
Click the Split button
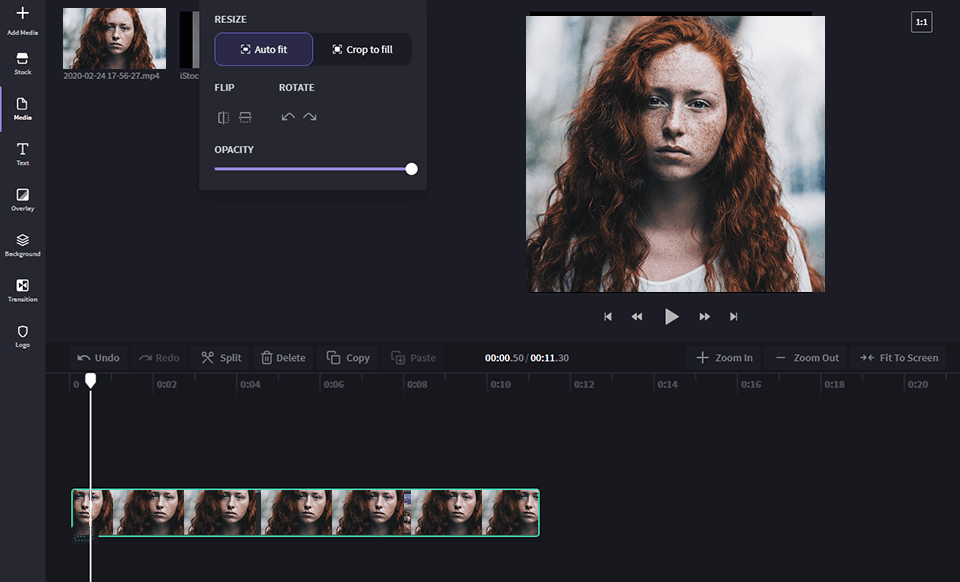coord(221,358)
